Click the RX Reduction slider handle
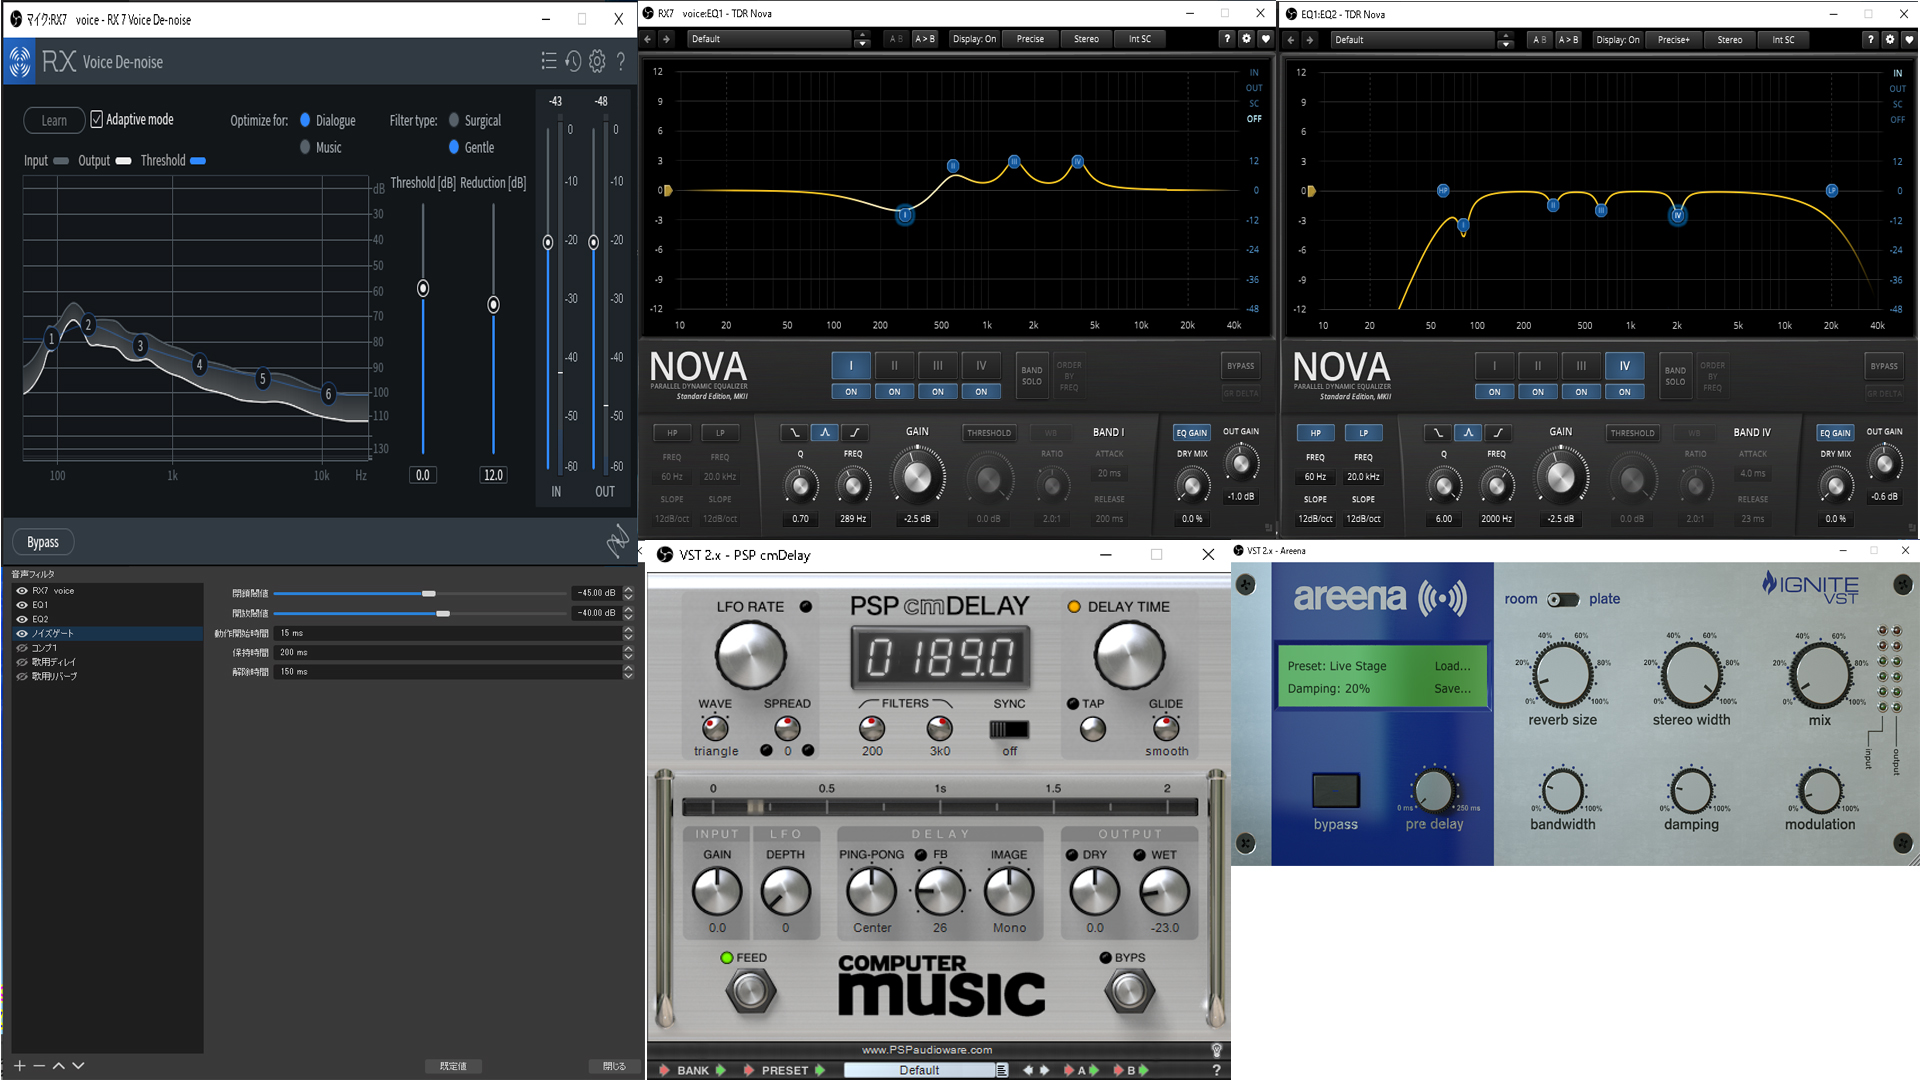Image resolution: width=1920 pixels, height=1080 pixels. [493, 304]
